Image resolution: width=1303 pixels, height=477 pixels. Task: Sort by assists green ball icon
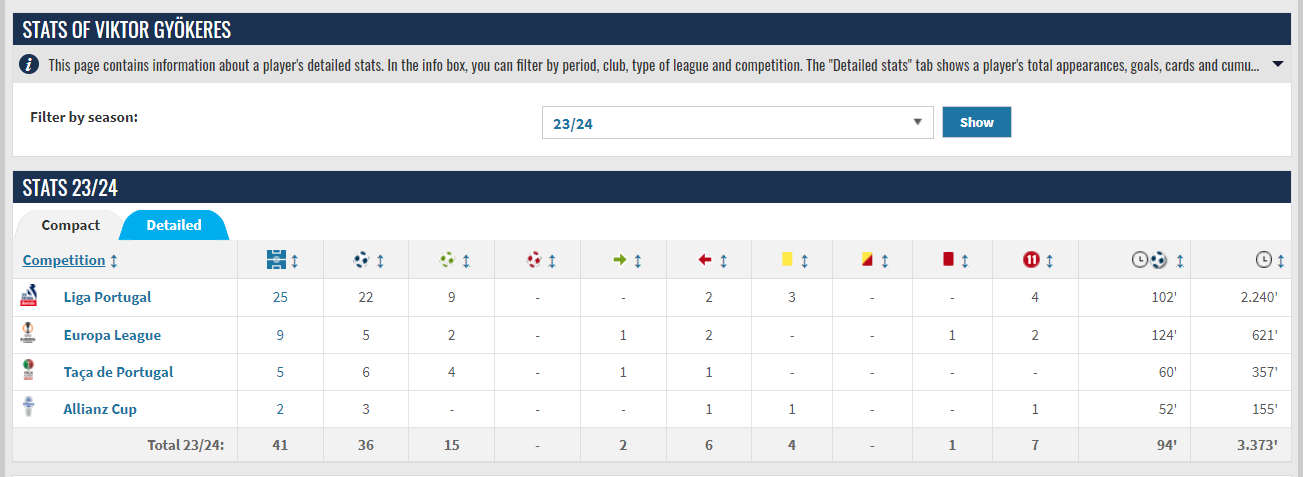(447, 260)
